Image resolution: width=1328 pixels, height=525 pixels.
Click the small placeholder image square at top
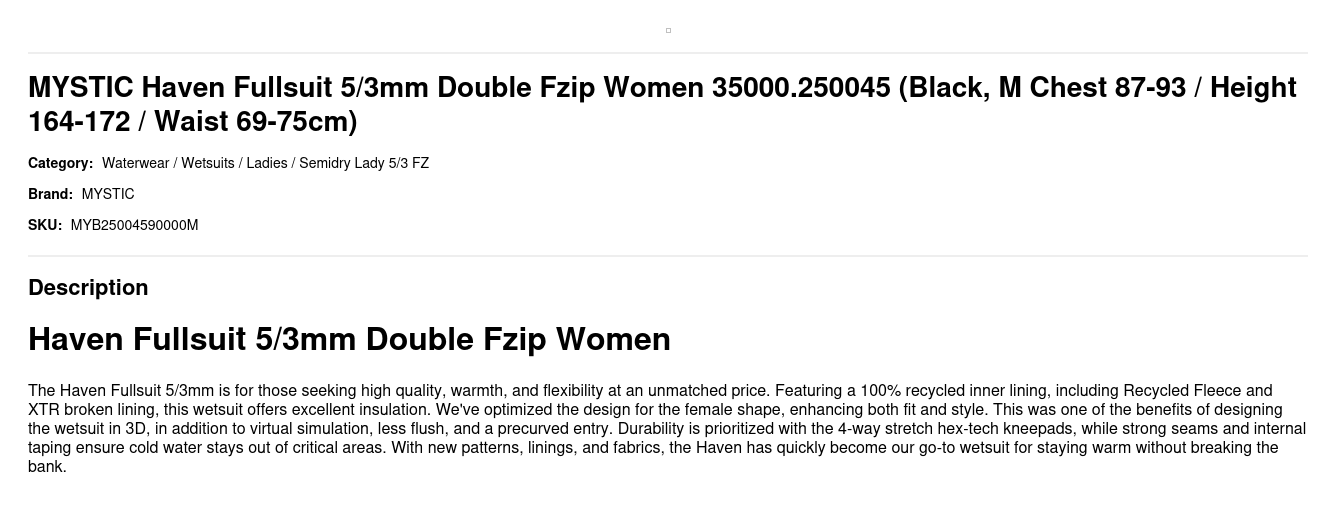coord(668,31)
